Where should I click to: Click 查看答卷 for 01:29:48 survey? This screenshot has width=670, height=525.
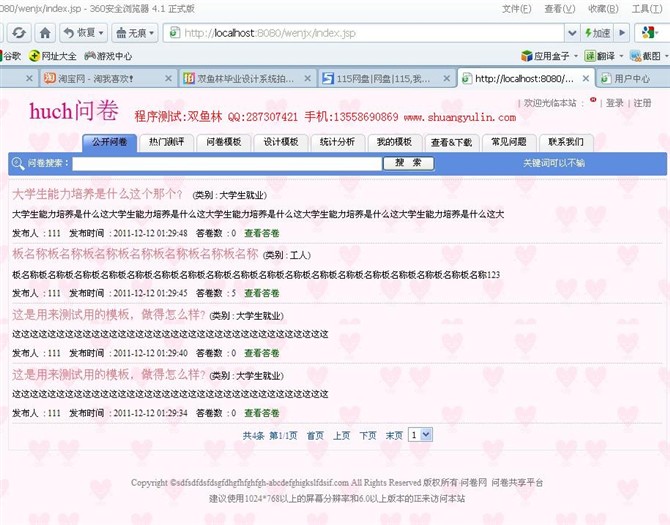pos(262,233)
